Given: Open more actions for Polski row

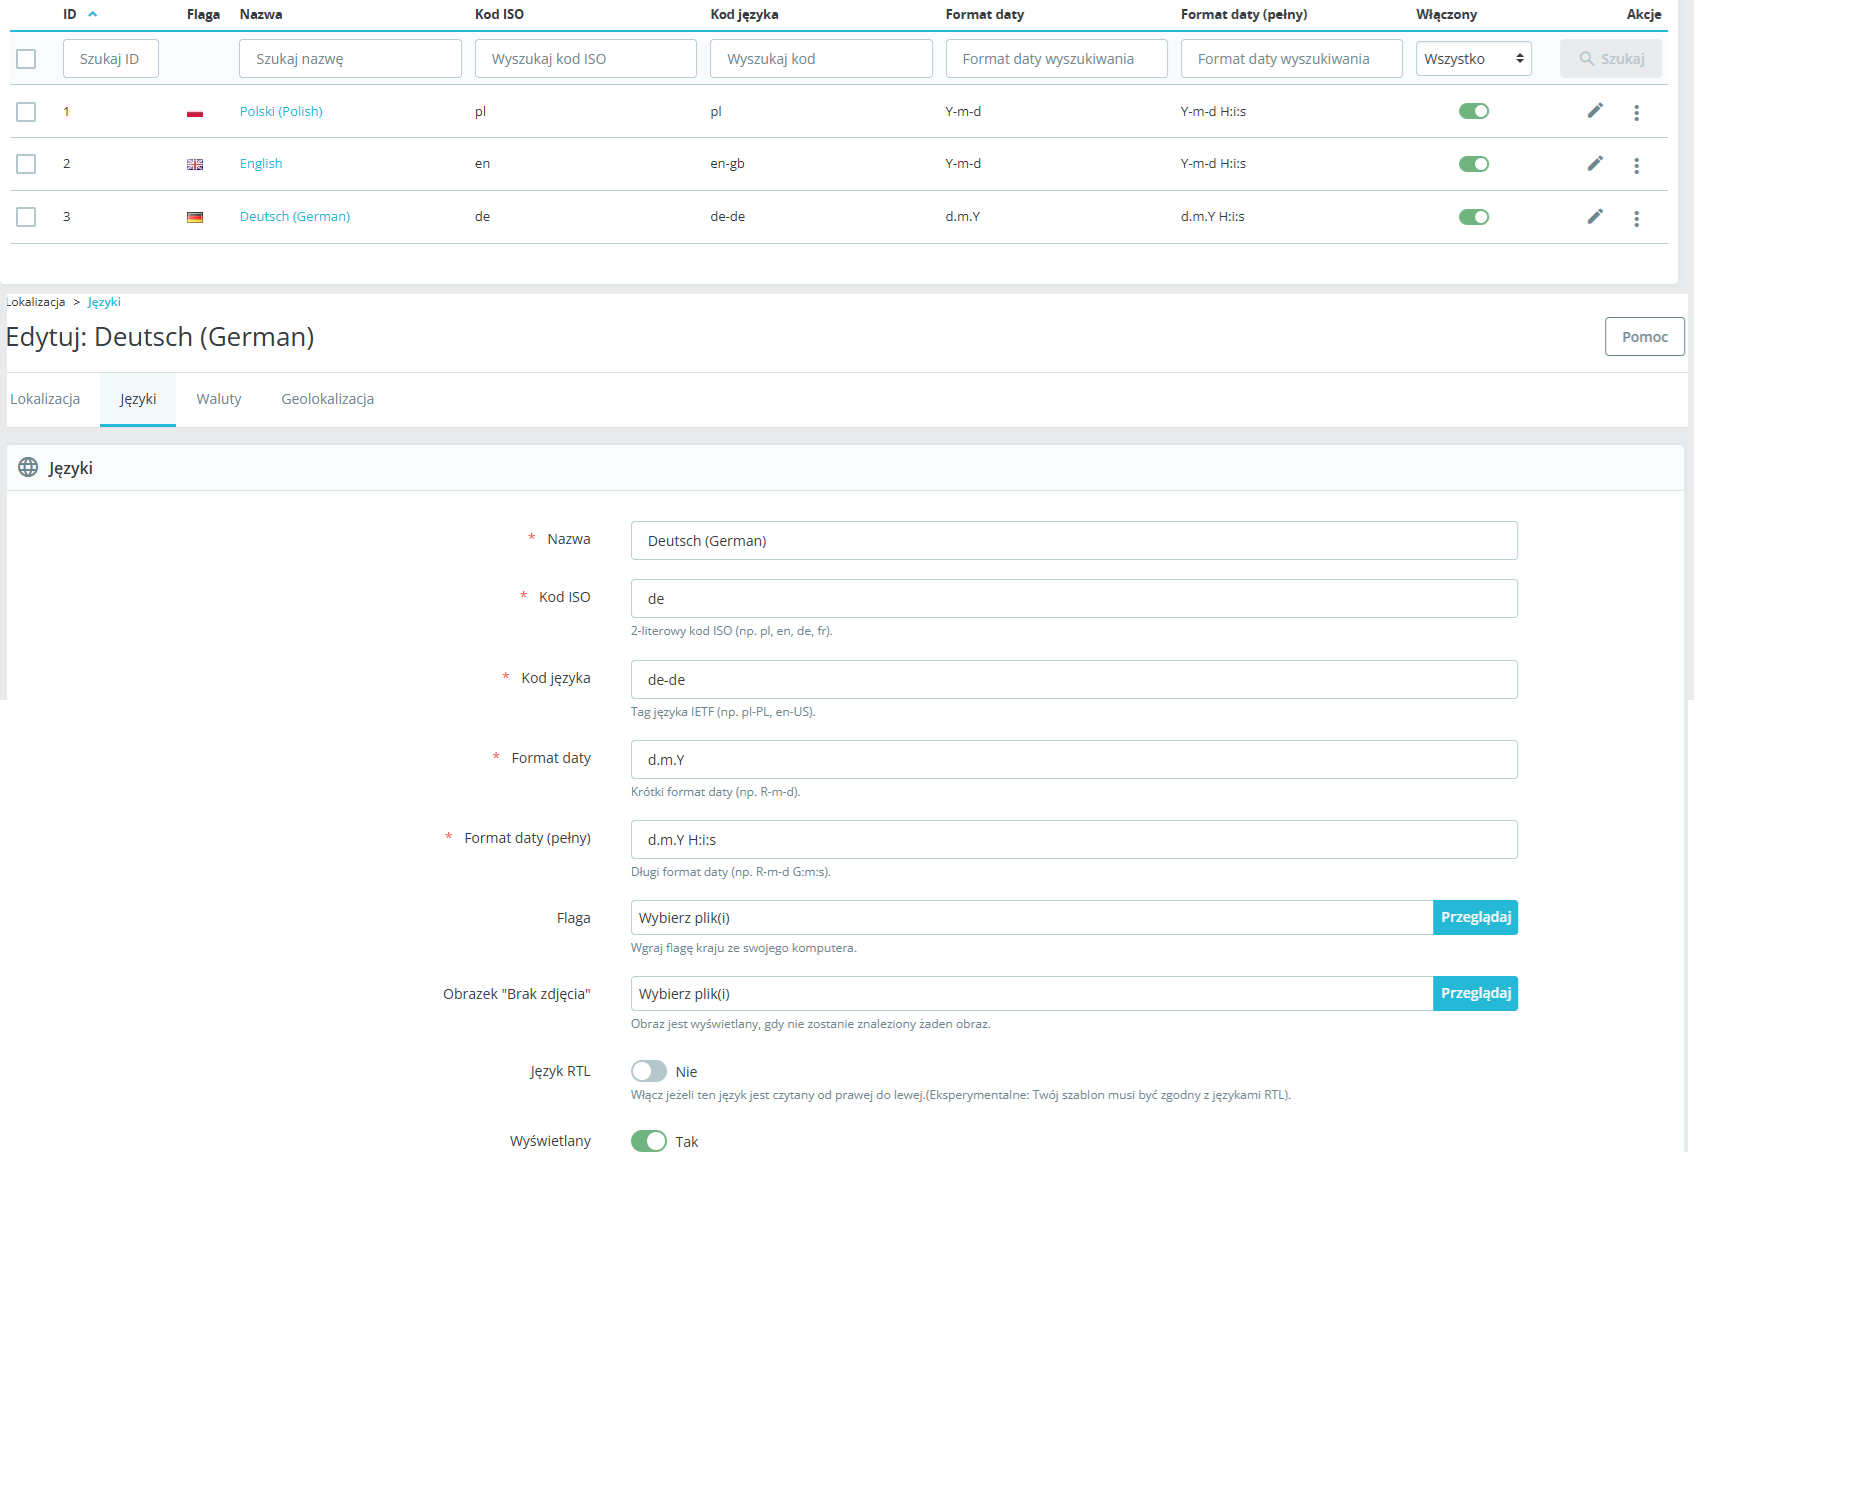Looking at the screenshot, I should click(1636, 113).
